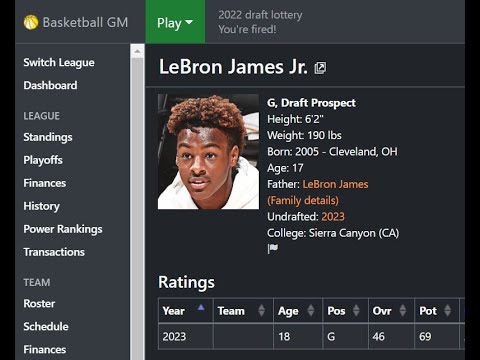This screenshot has width=480, height=360.
Task: Open Power Rankings page
Action: pos(63,229)
